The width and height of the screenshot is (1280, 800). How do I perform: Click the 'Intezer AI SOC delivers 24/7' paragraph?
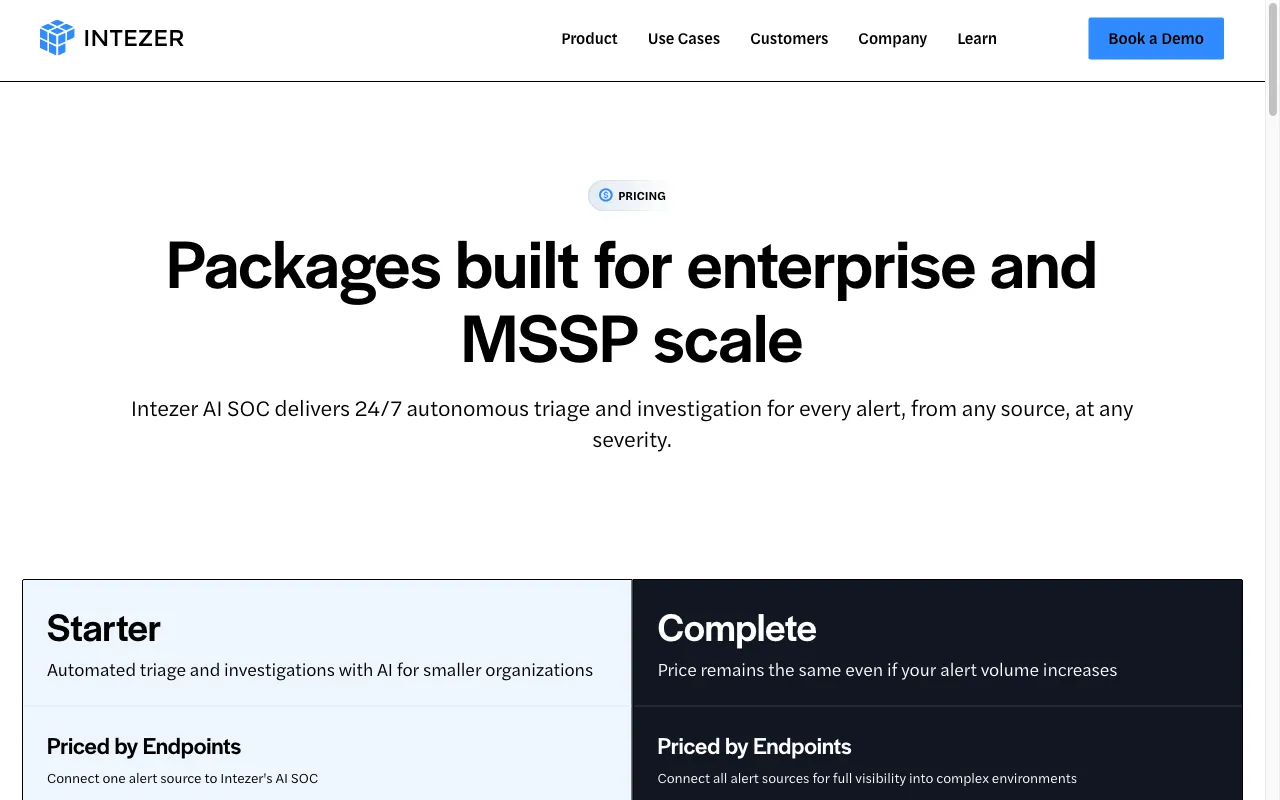tap(632, 424)
